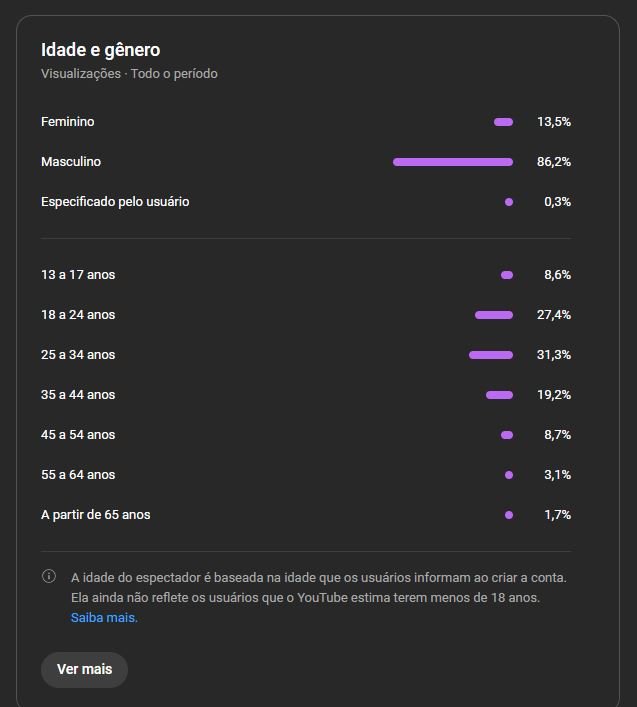This screenshot has width=637, height=707.
Task: Click the Feminino 13,5% bar
Action: click(503, 122)
